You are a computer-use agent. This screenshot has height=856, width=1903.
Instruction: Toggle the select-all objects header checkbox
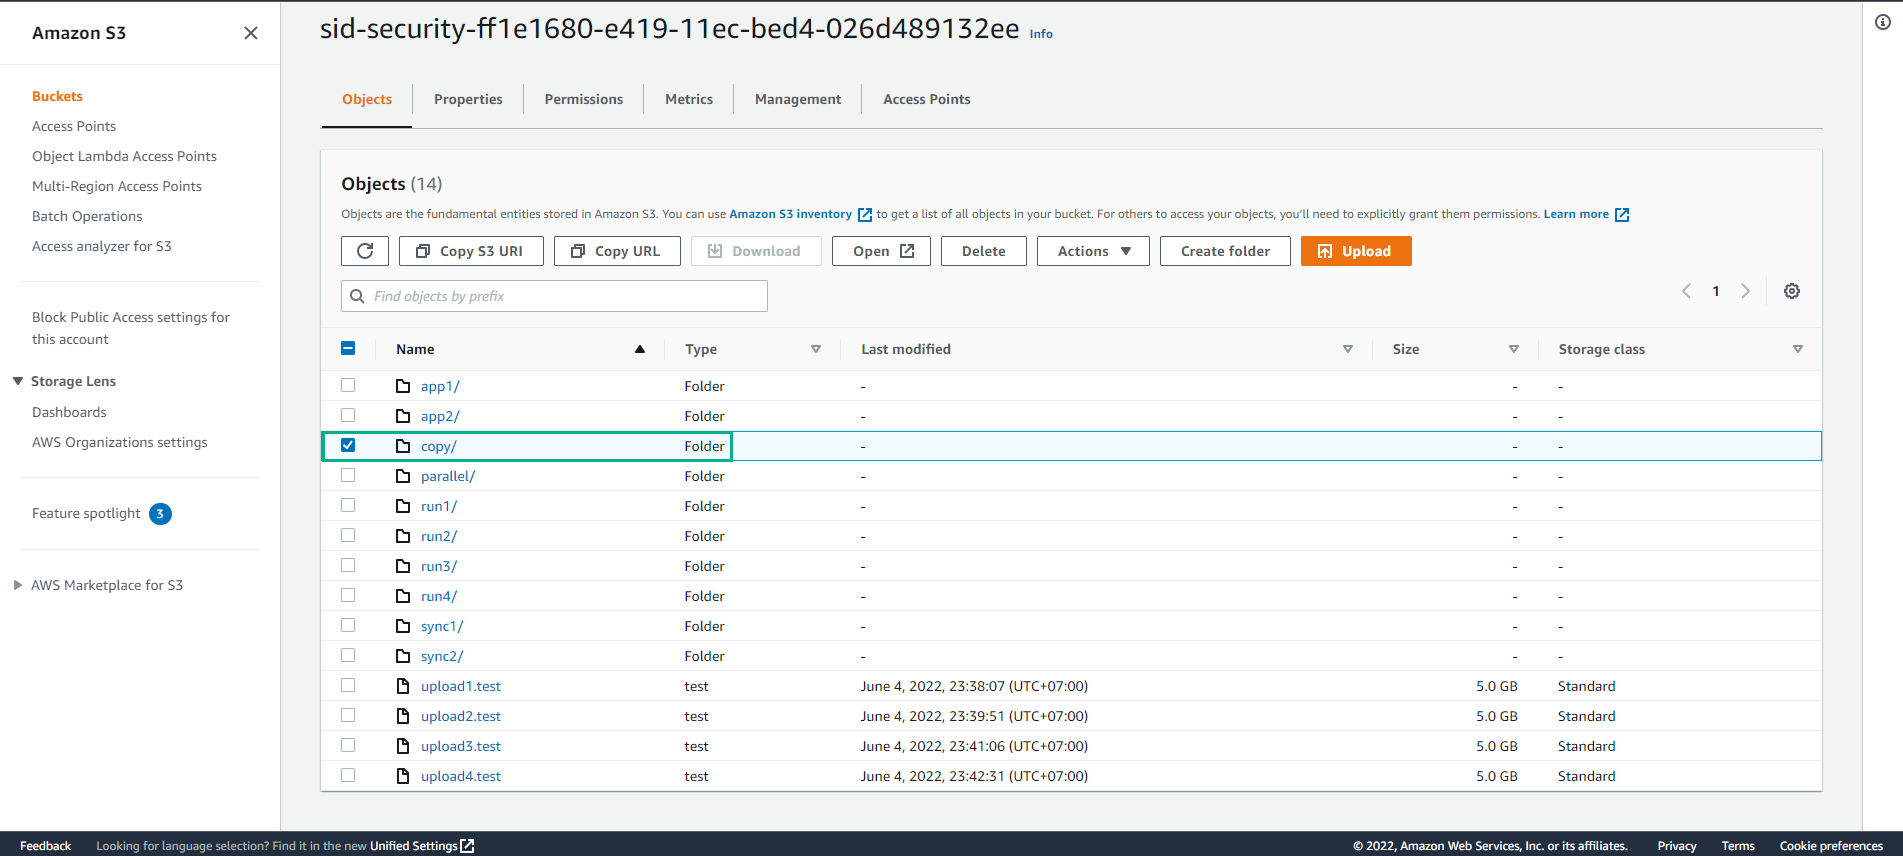point(348,348)
